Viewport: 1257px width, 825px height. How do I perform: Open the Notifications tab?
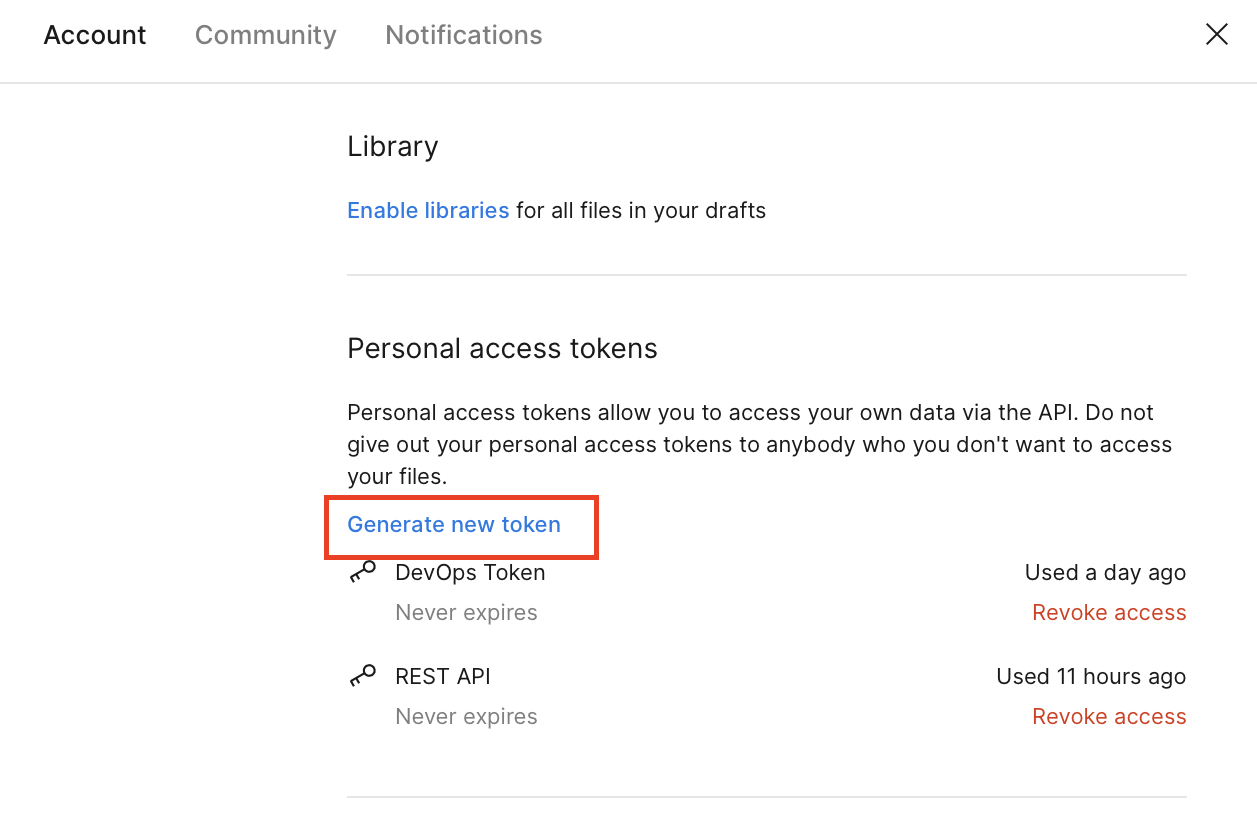pos(463,35)
